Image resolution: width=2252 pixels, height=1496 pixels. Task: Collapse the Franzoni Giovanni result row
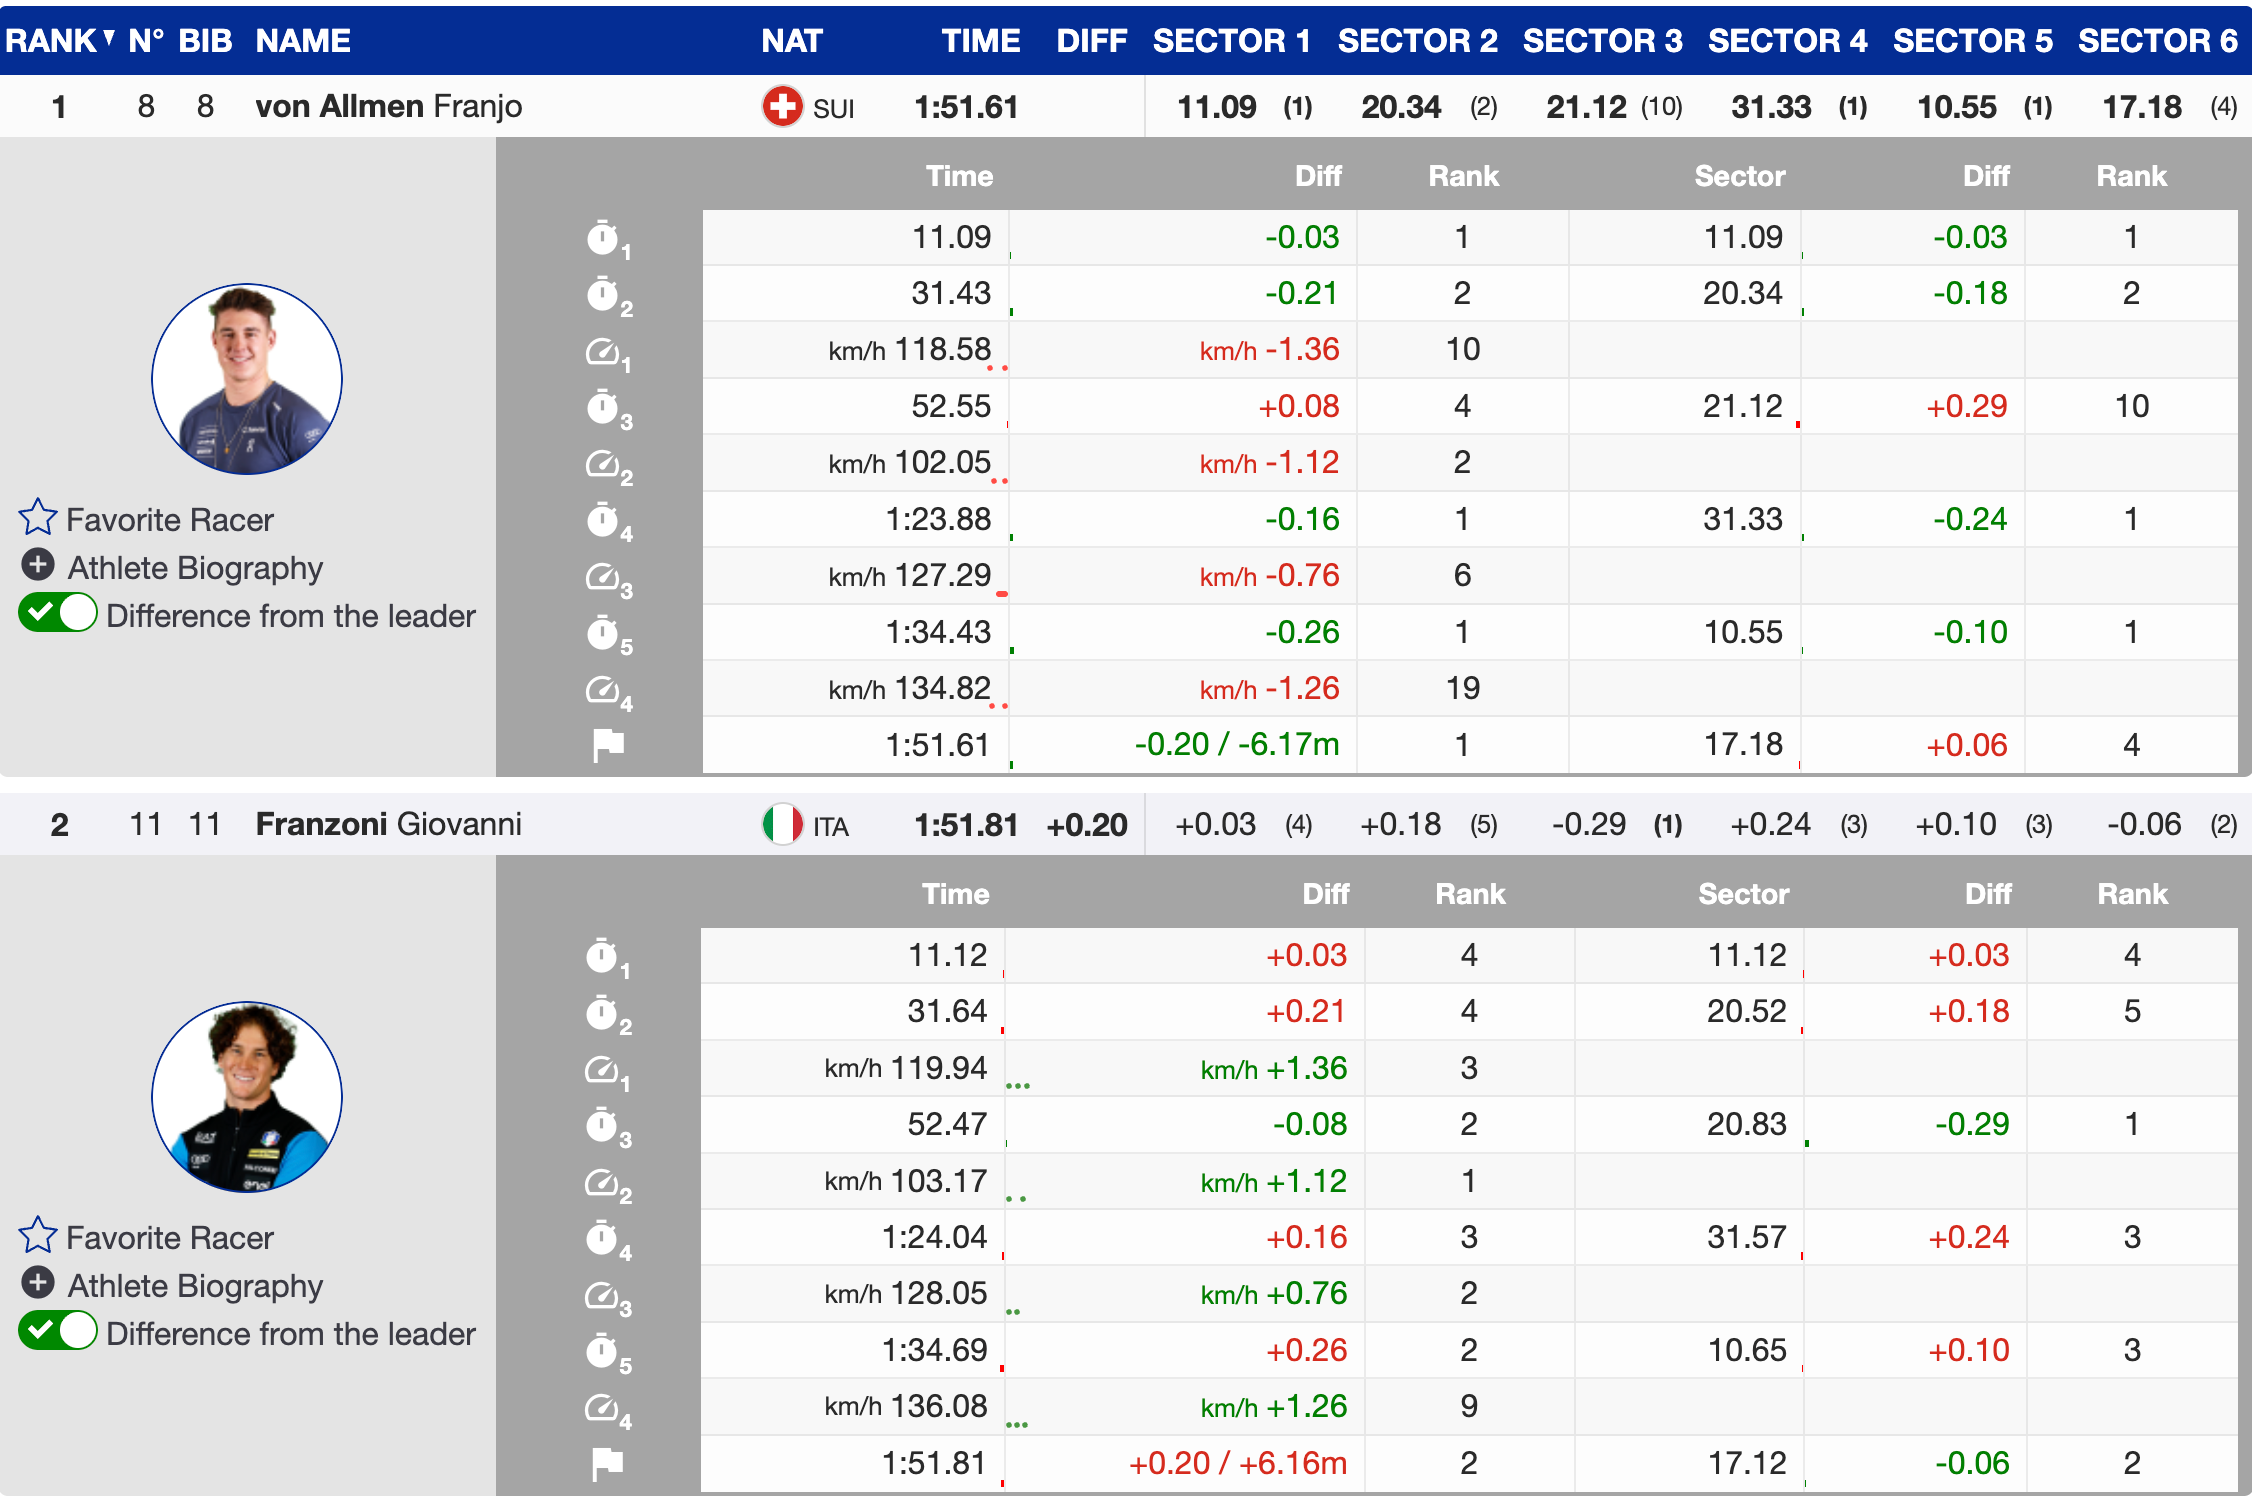pos(388,824)
